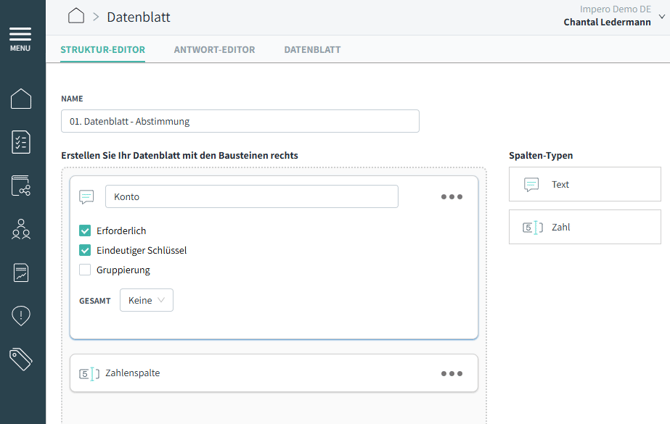Switch to the Antwort-Editor tab
This screenshot has height=424, width=670.
tap(214, 50)
